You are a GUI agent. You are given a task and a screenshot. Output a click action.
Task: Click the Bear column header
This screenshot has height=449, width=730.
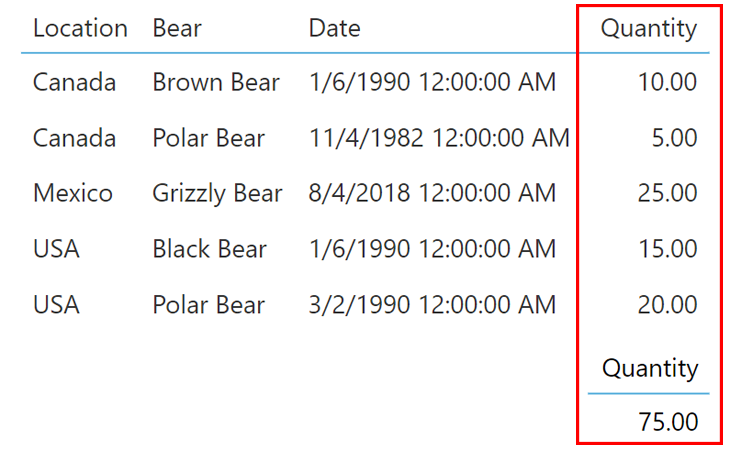pos(177,28)
